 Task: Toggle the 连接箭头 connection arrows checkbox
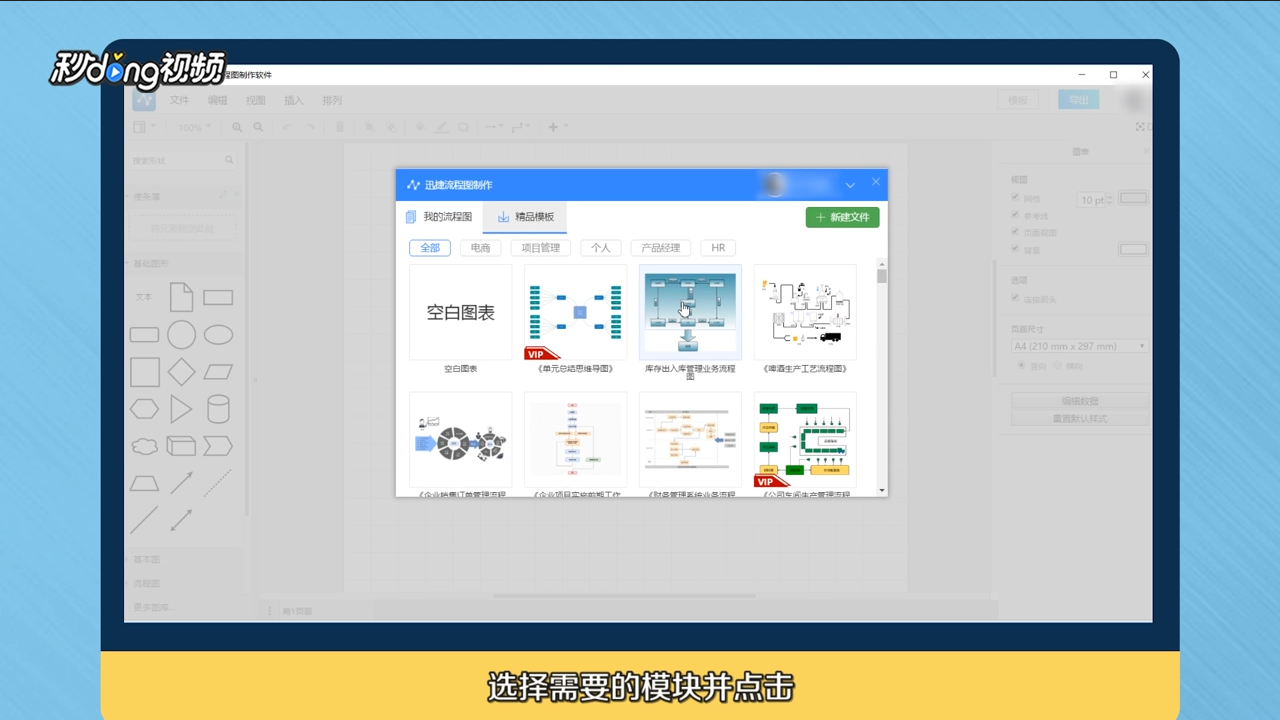click(x=1016, y=298)
